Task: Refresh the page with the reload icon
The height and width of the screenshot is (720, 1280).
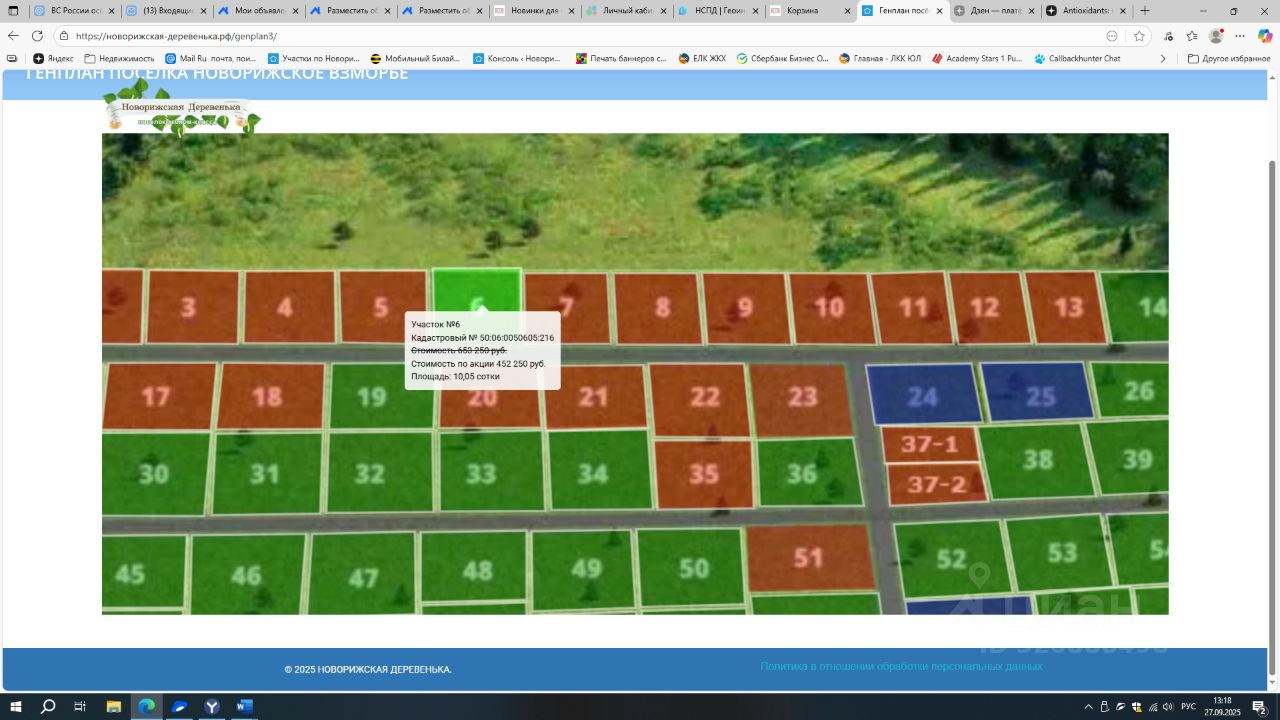Action: click(x=37, y=36)
